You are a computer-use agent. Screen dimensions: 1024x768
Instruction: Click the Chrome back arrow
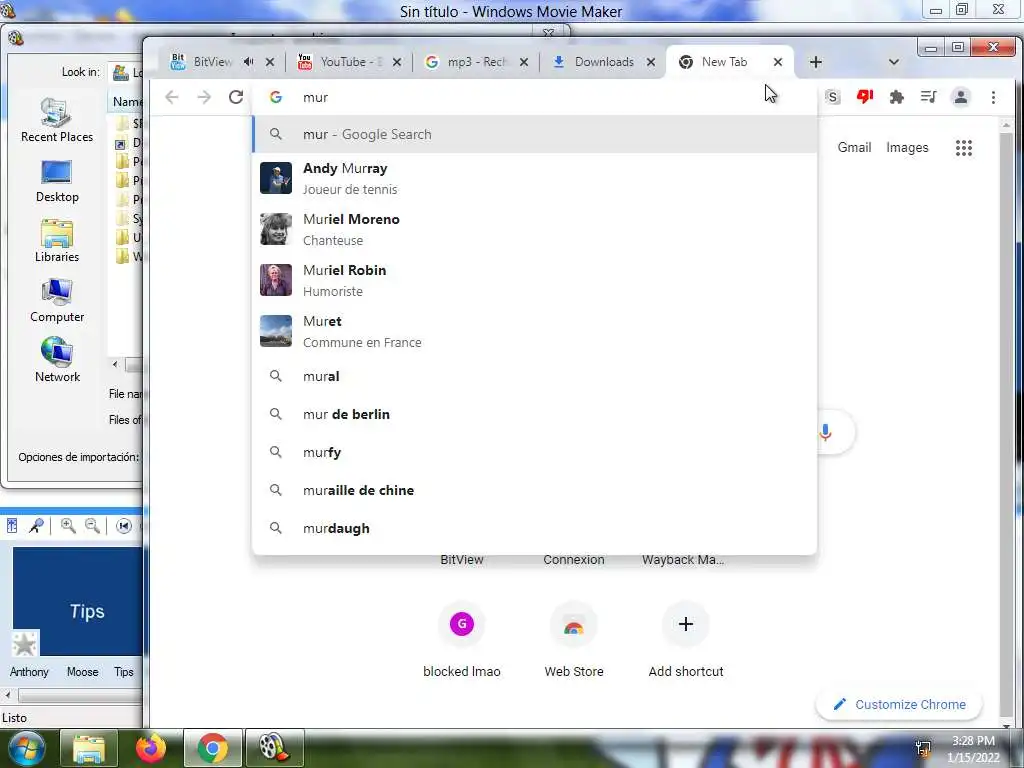tap(172, 97)
